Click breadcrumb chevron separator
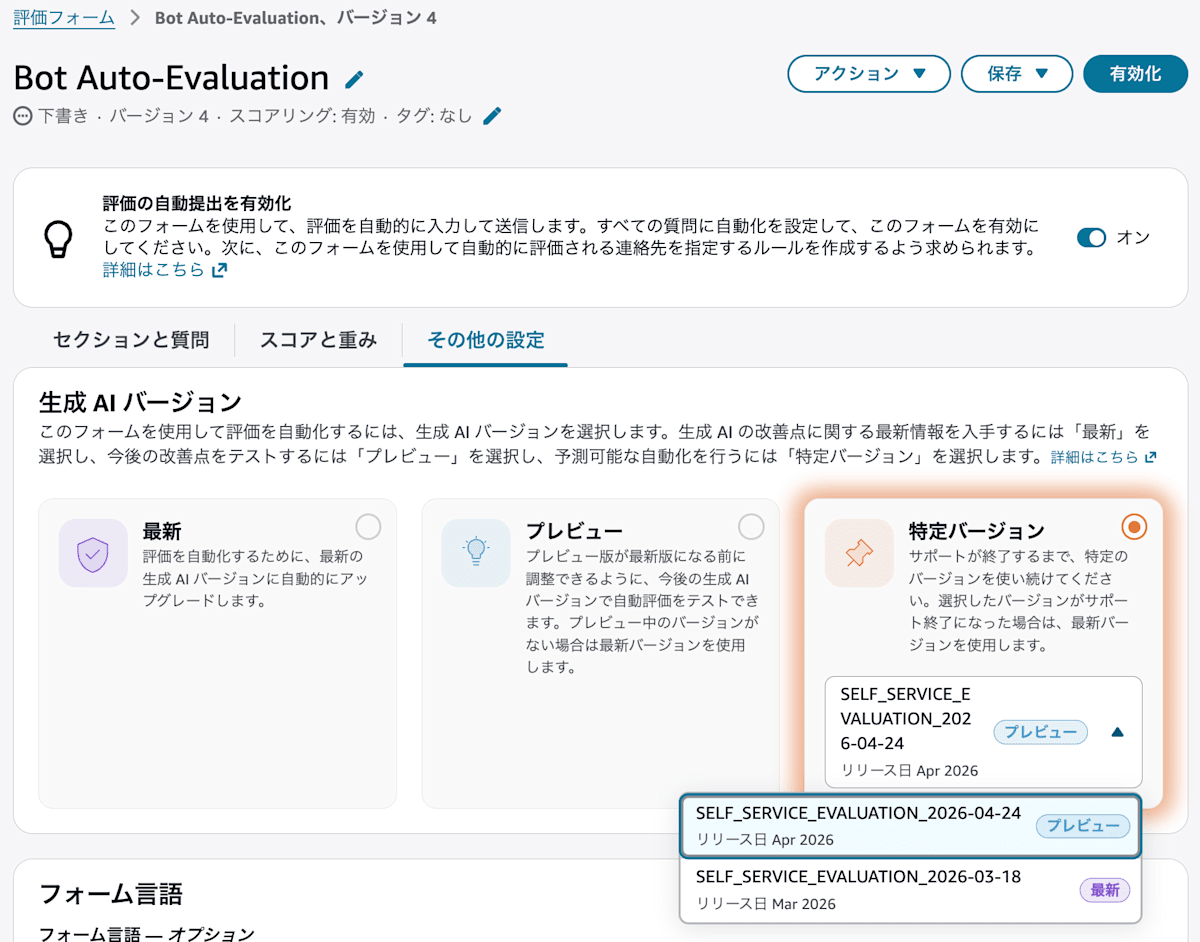Image resolution: width=1200 pixels, height=942 pixels. pyautogui.click(x=135, y=18)
